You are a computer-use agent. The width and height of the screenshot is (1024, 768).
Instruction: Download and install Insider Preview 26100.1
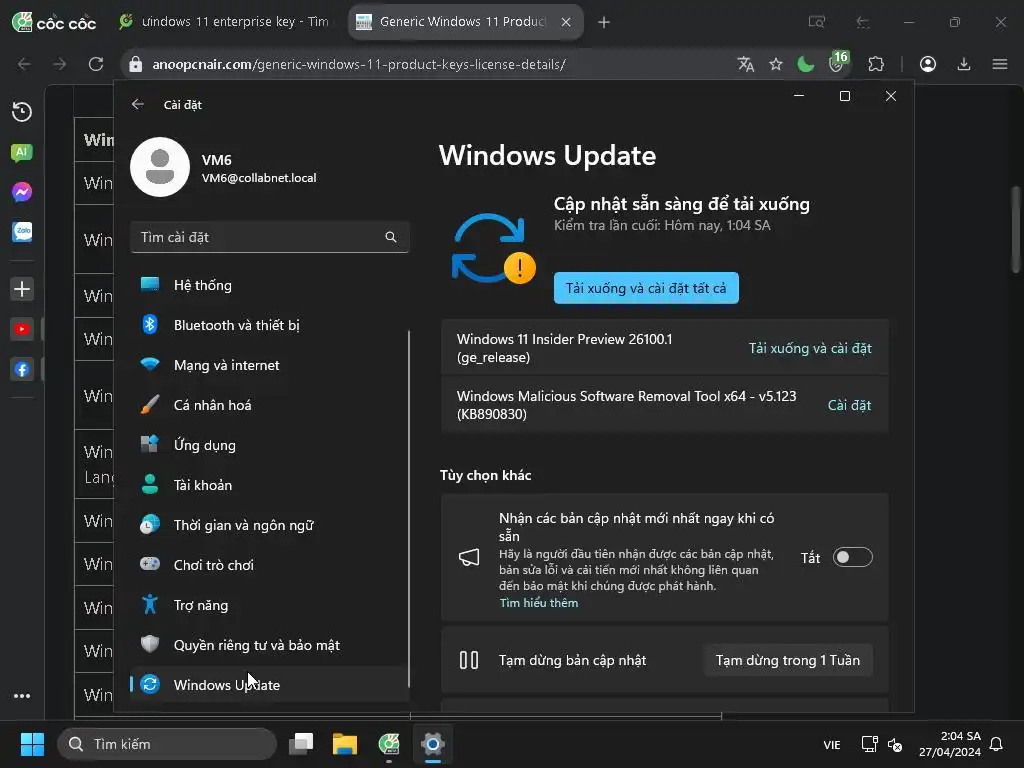[x=810, y=348]
